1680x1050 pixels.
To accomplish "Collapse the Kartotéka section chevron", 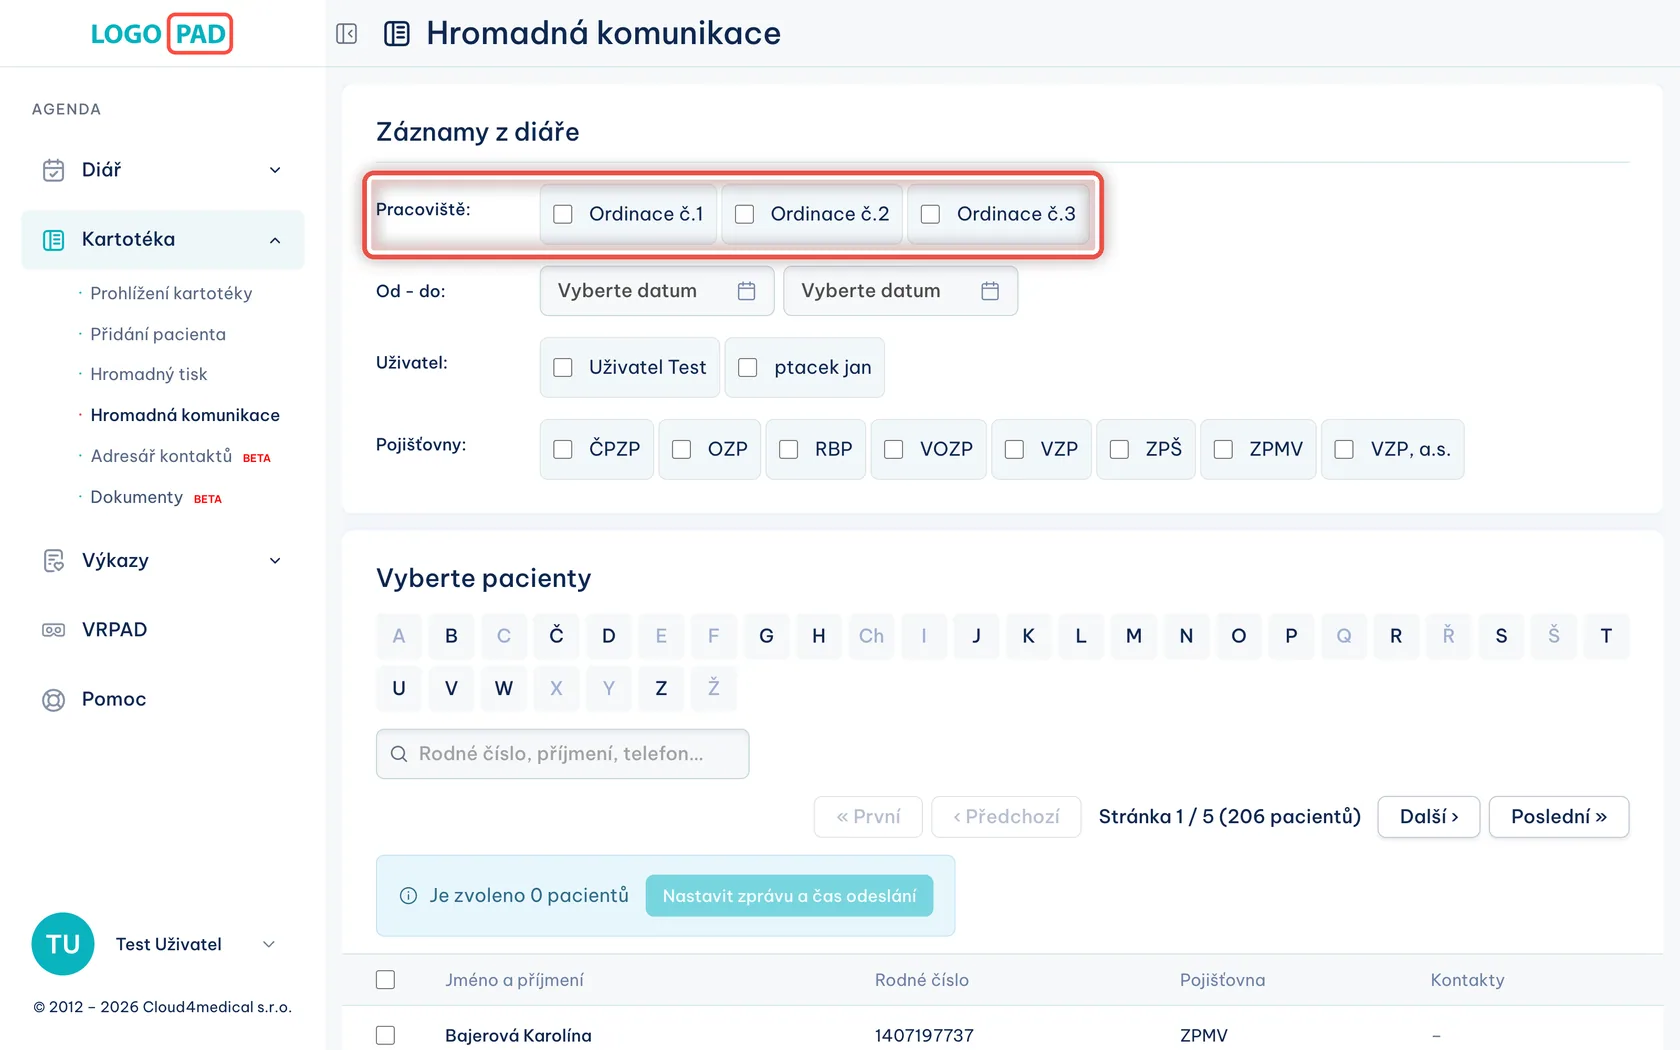I will tap(275, 240).
